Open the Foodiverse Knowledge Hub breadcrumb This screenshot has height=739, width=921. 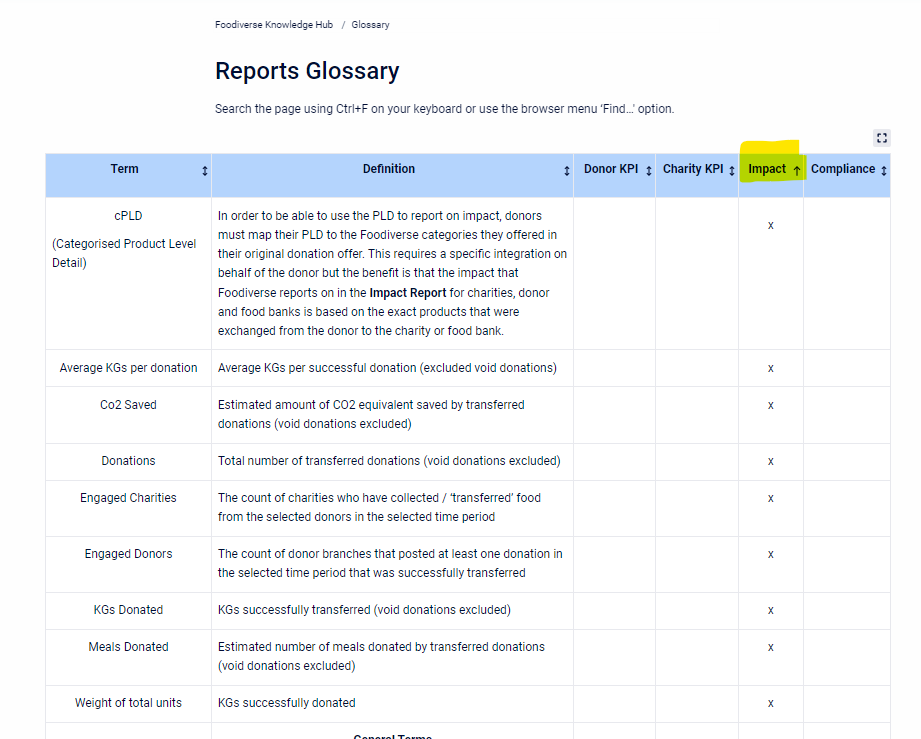(274, 25)
